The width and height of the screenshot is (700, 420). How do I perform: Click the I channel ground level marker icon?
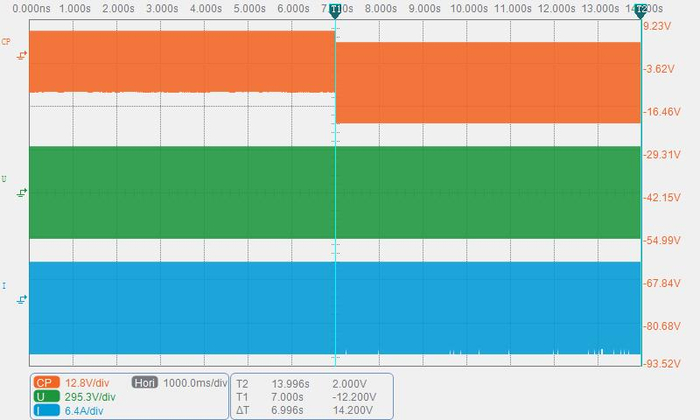coord(21,299)
